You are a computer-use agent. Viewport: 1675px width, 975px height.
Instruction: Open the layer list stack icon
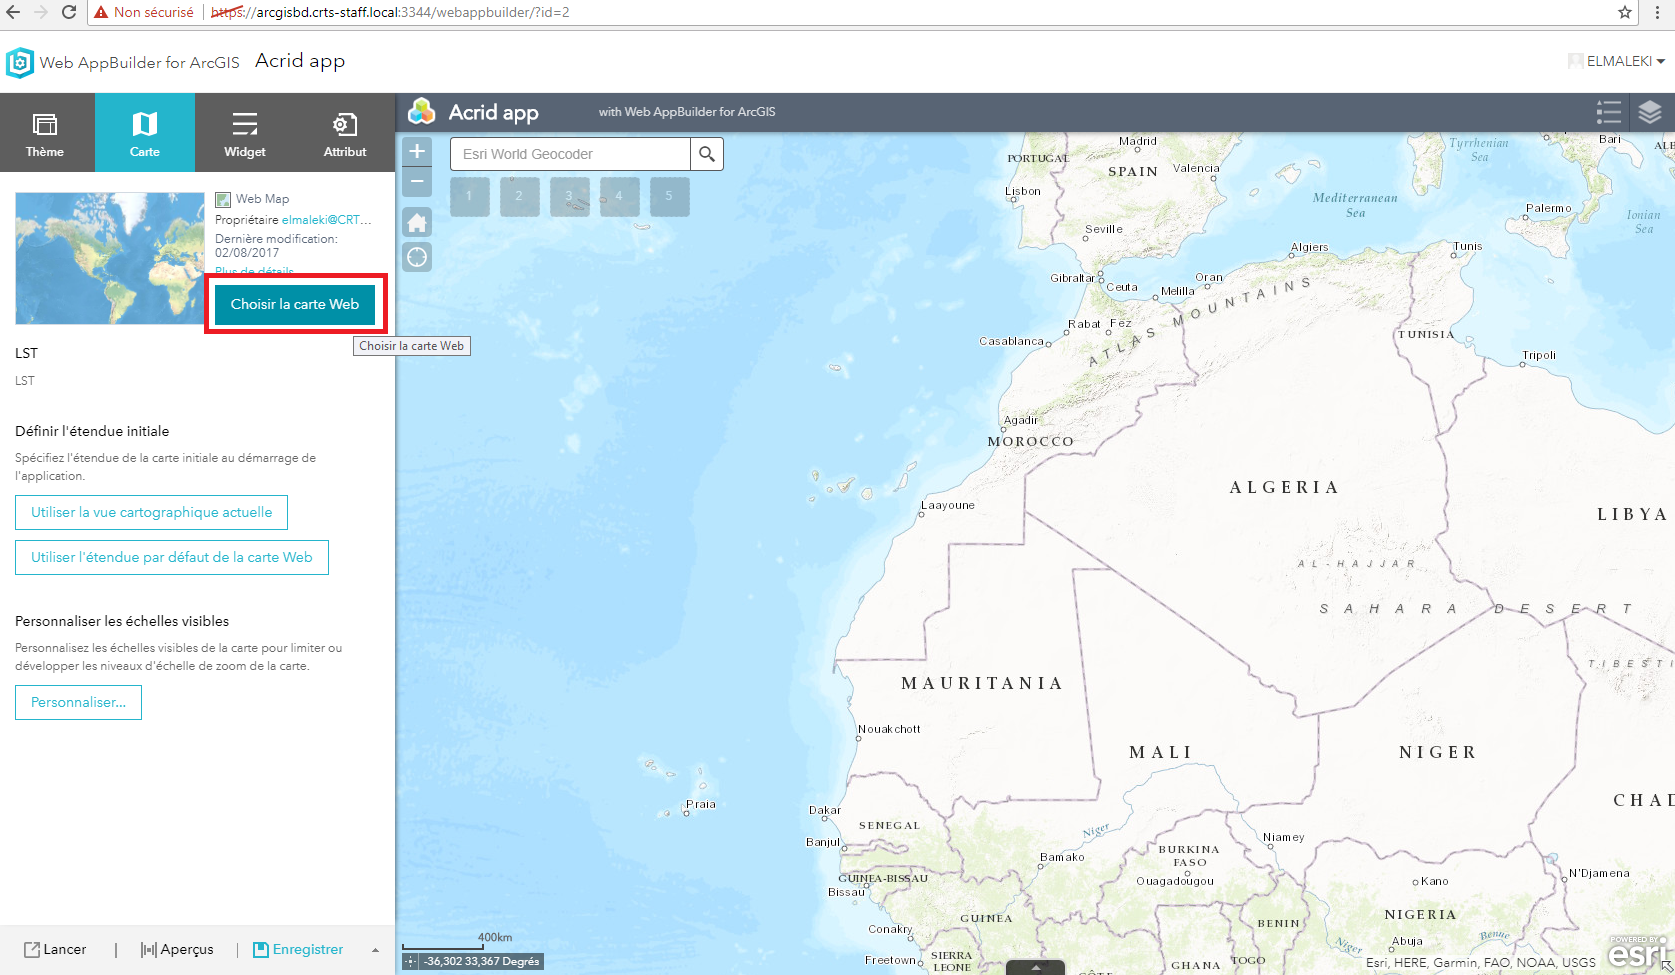pyautogui.click(x=1650, y=112)
